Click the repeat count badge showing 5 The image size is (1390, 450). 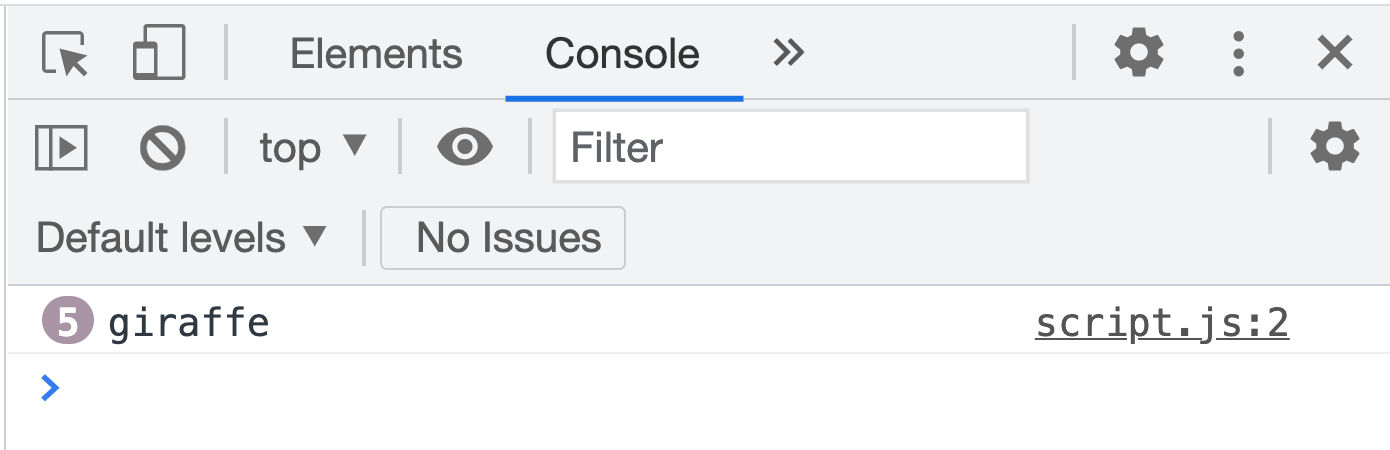[x=67, y=323]
